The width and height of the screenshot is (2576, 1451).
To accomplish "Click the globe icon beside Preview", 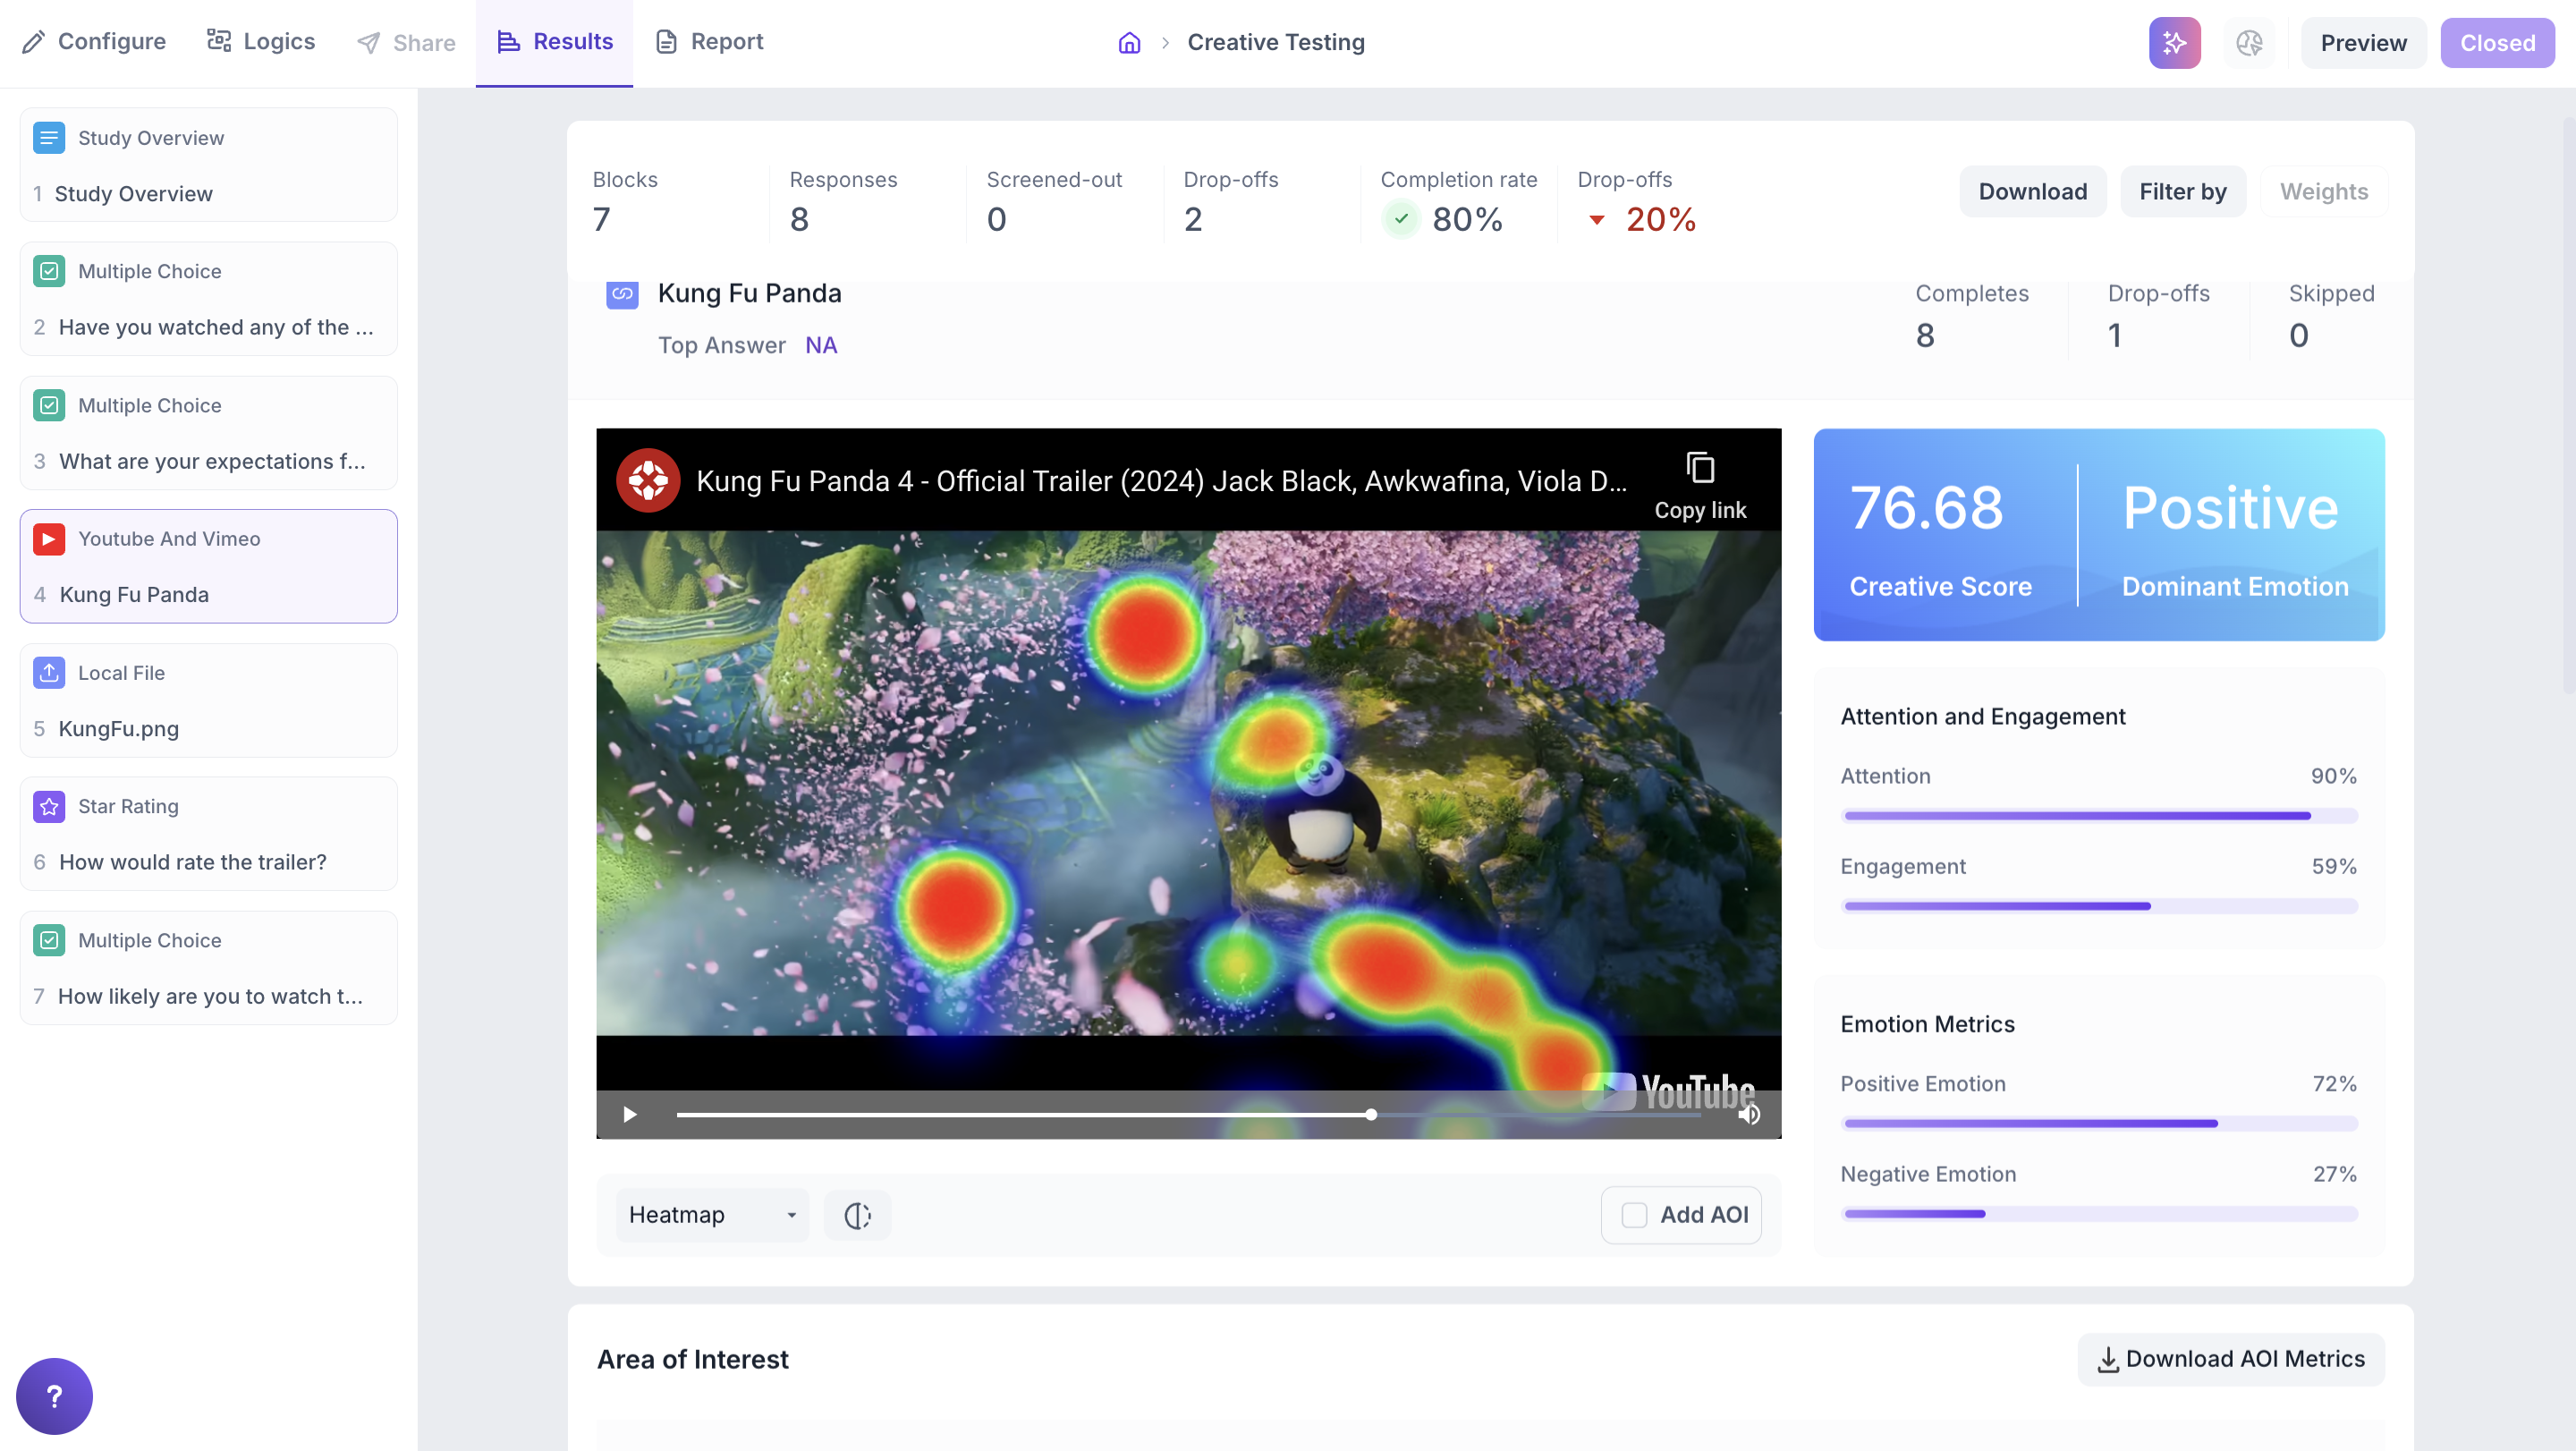I will (x=2249, y=43).
